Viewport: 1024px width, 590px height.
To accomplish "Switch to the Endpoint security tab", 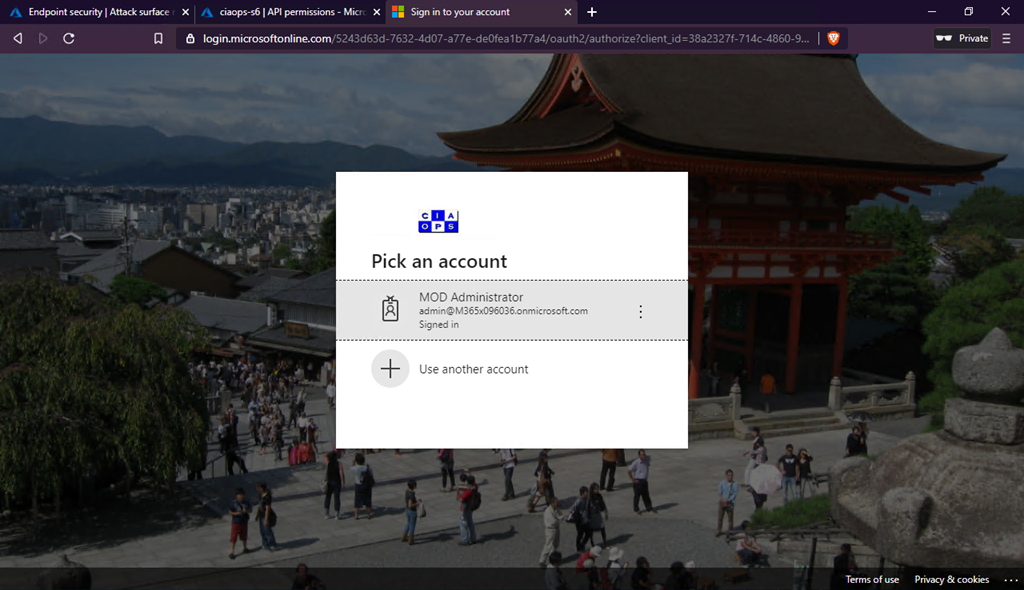I will point(94,12).
